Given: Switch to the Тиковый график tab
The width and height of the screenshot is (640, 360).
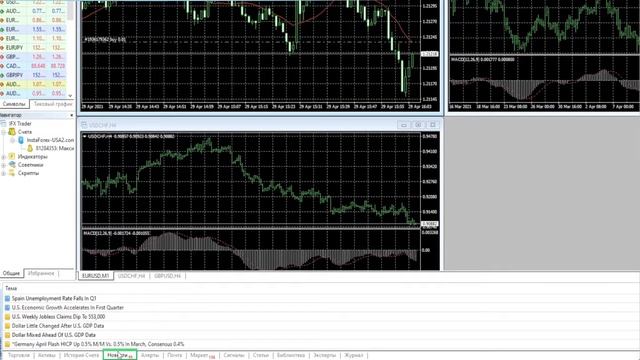Looking at the screenshot, I should (52, 104).
